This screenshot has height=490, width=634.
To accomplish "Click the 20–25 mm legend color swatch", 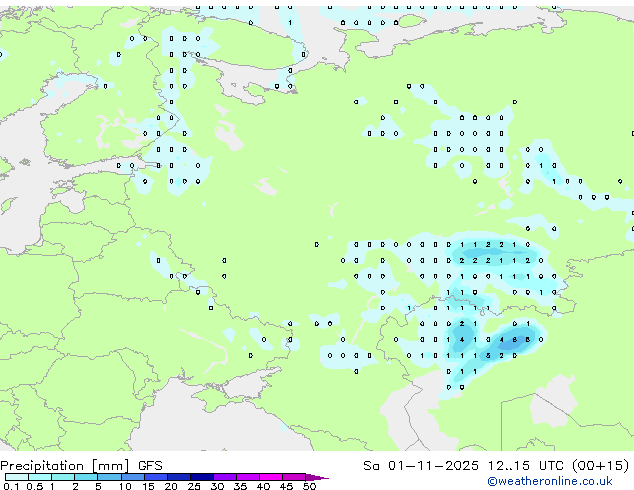I will 179,477.
